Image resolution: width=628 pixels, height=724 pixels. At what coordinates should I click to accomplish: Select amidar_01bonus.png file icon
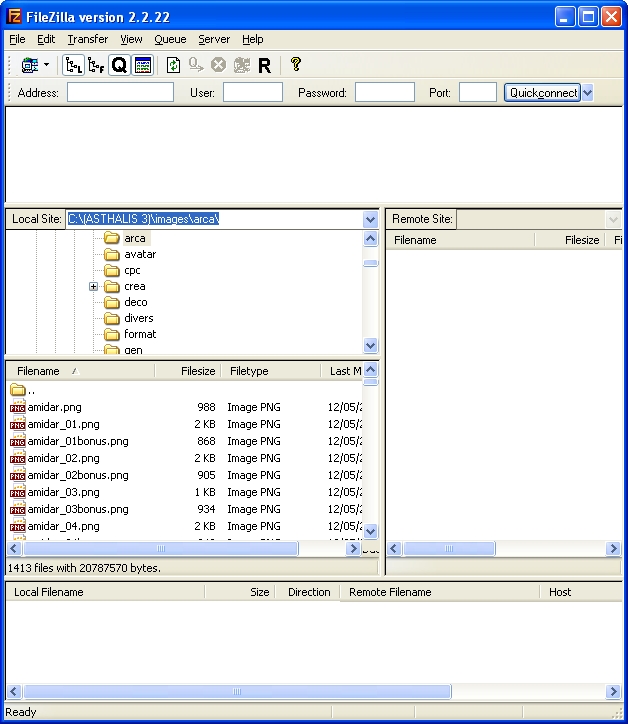18,441
